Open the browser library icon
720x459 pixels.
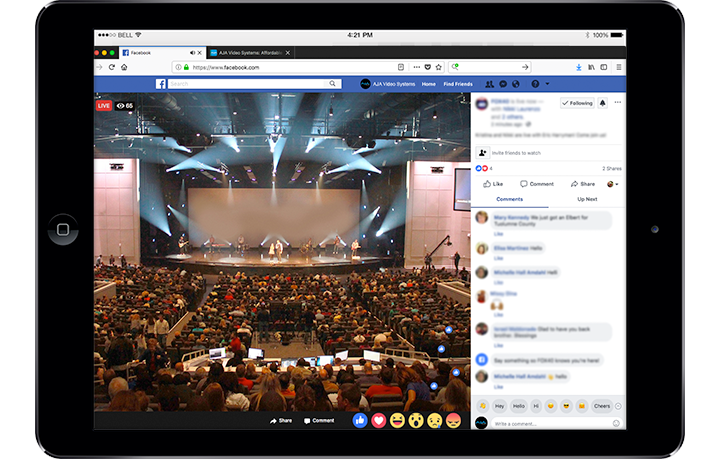(x=591, y=67)
